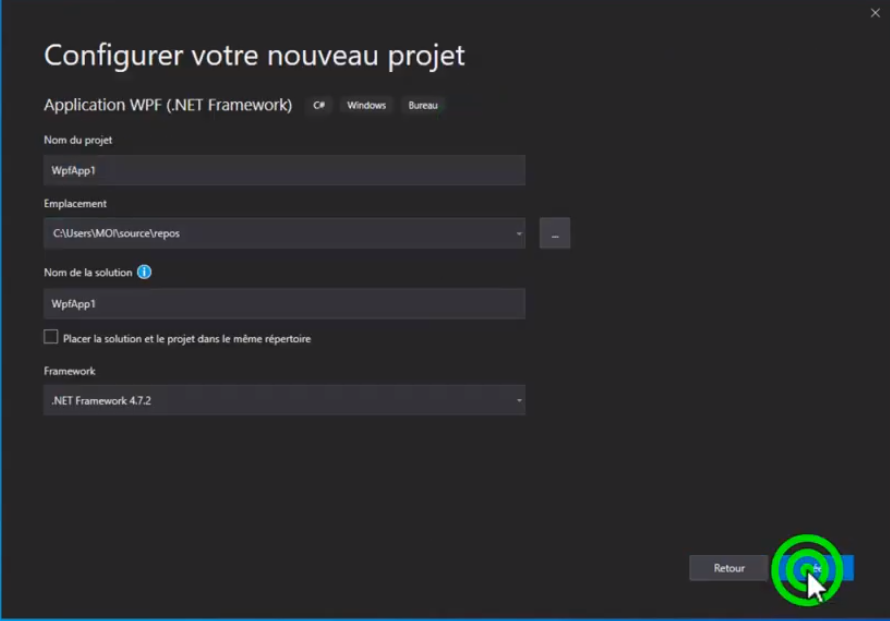Click the "Placer la solution et le projet" label

pos(187,339)
